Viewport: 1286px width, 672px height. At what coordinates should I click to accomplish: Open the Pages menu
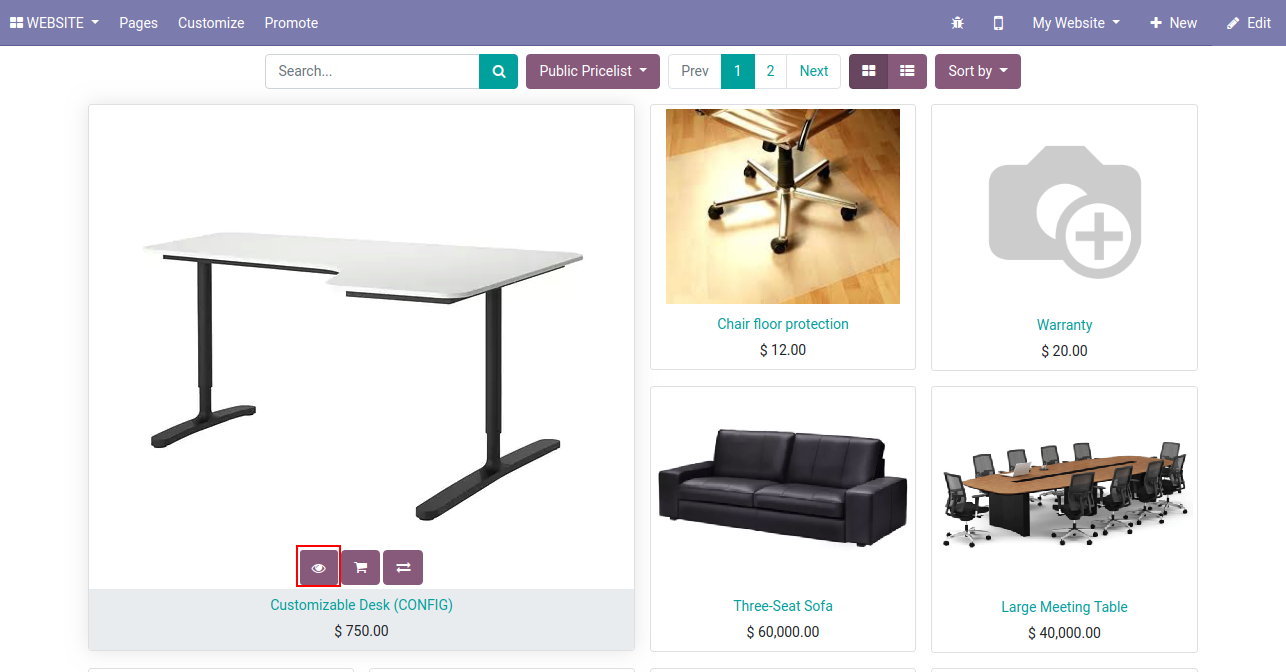click(138, 23)
